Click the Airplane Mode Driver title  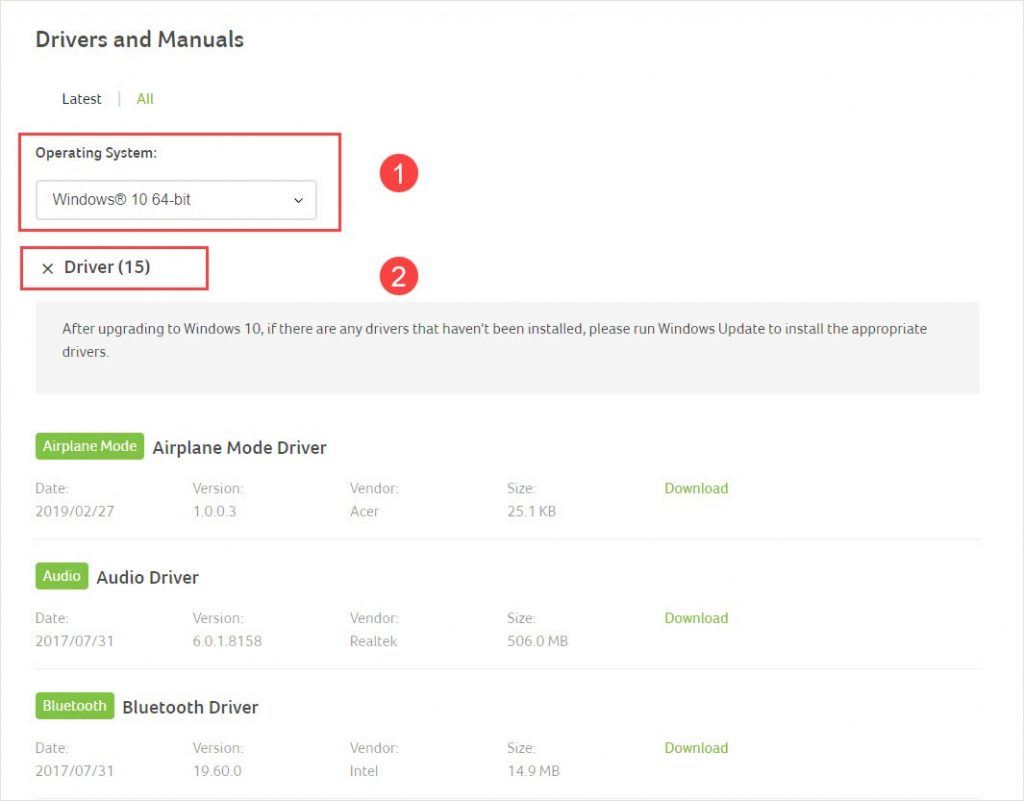239,447
